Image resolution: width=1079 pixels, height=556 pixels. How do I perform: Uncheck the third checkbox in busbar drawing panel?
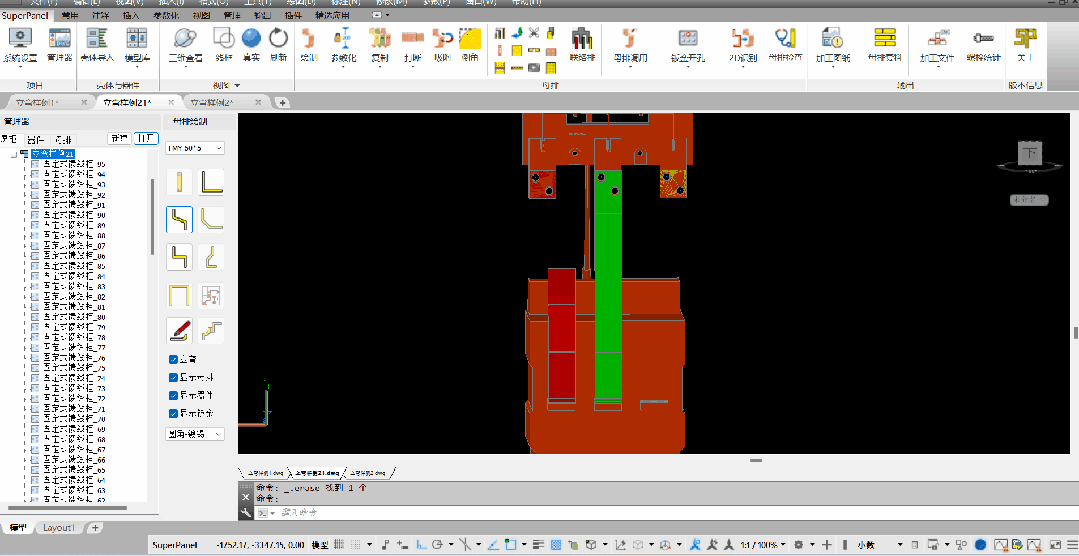[x=173, y=395]
